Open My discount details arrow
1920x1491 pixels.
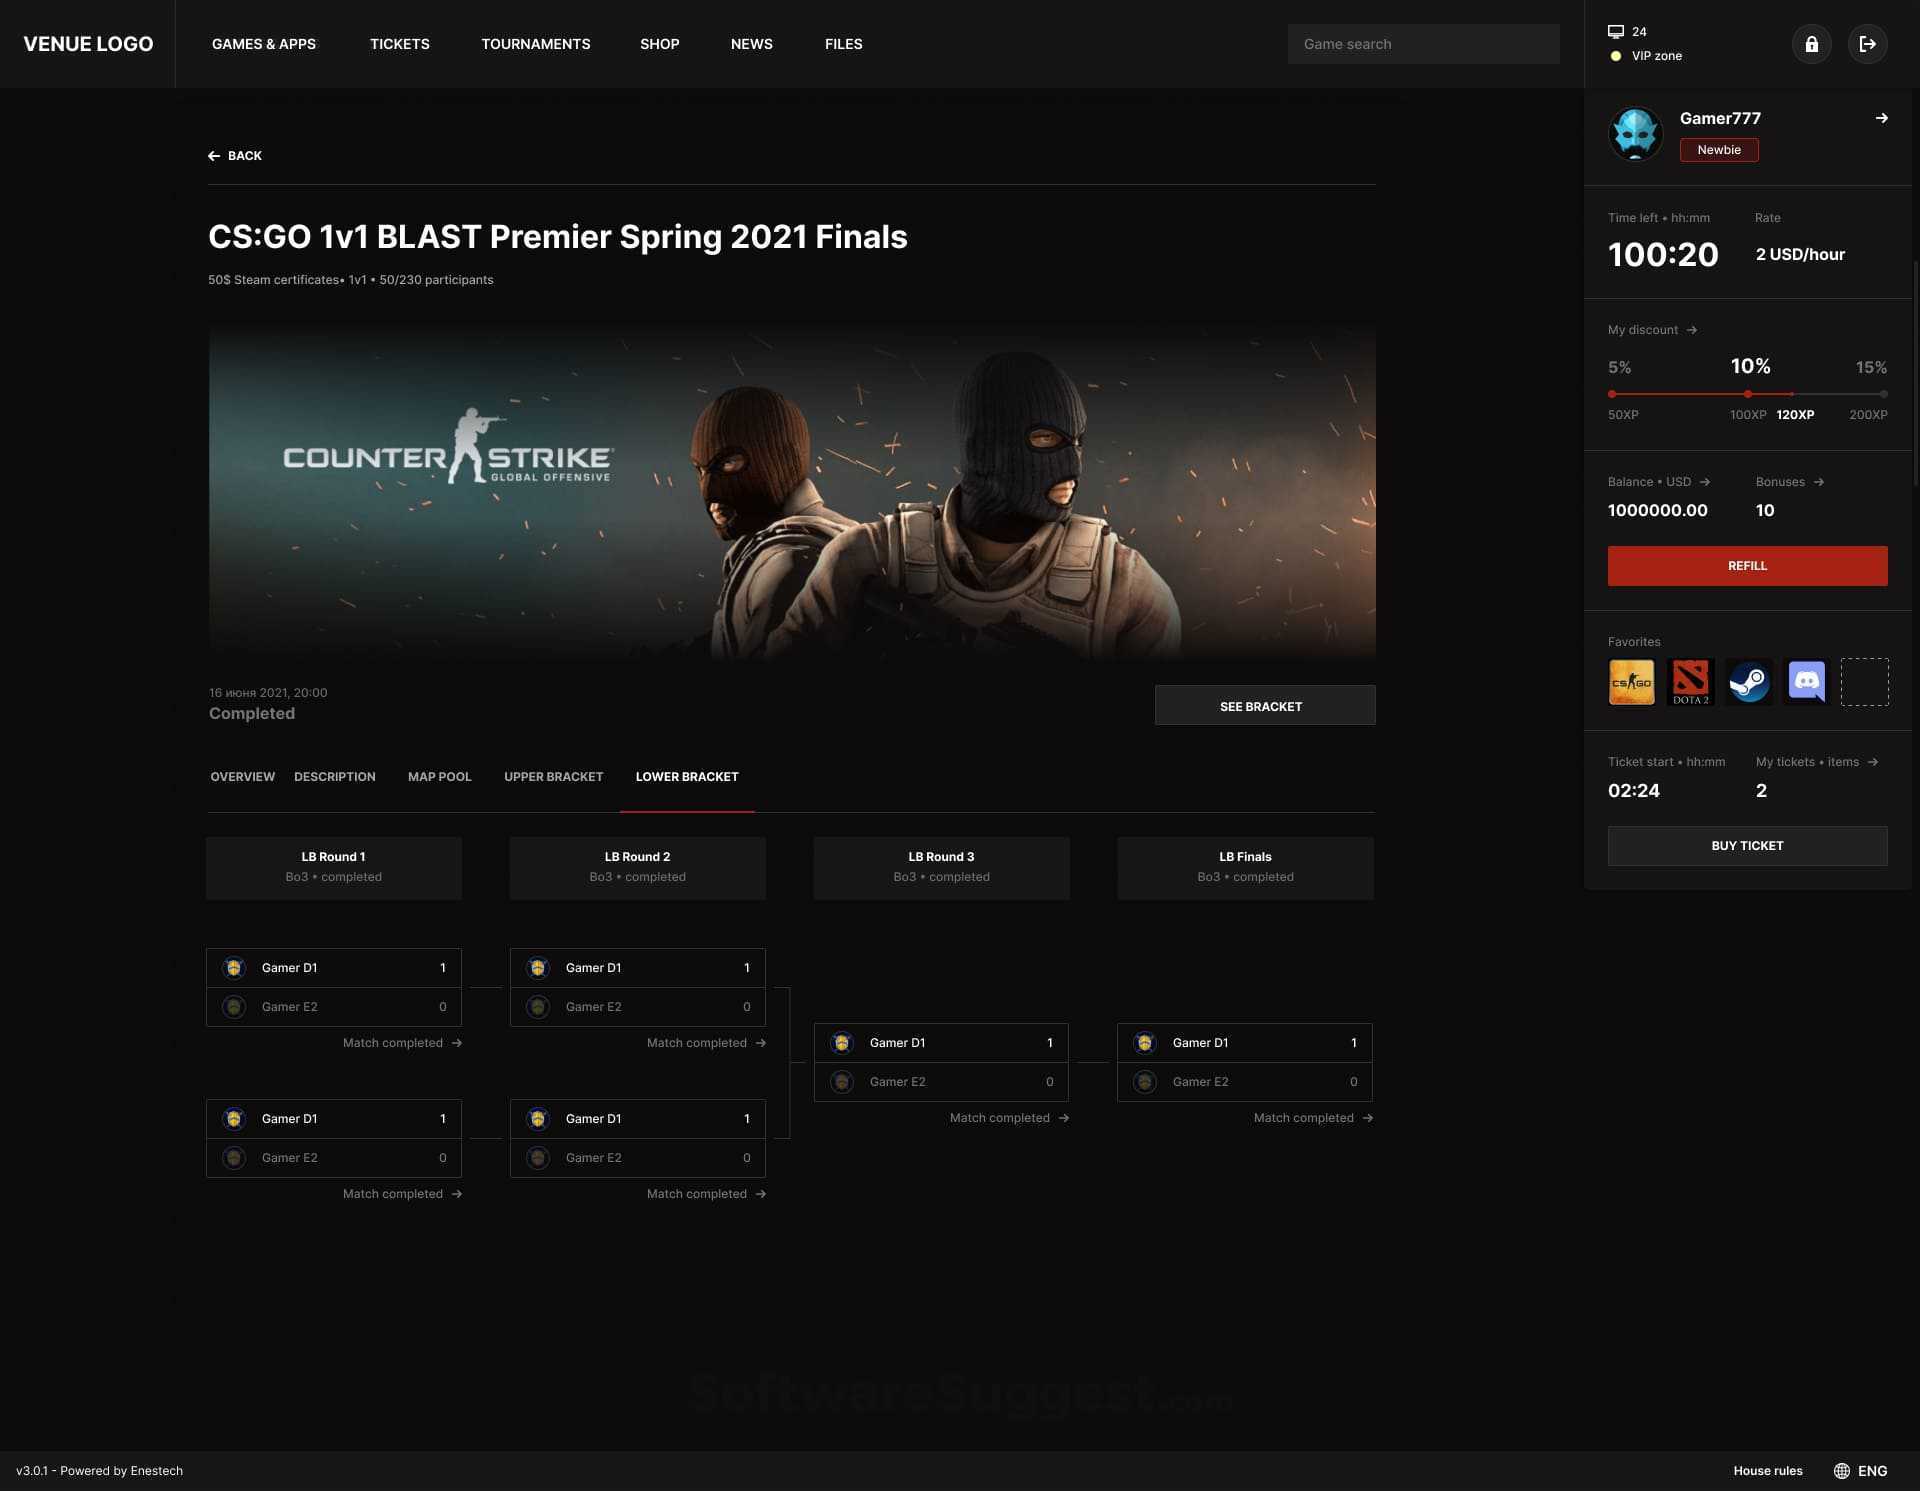[x=1691, y=330]
